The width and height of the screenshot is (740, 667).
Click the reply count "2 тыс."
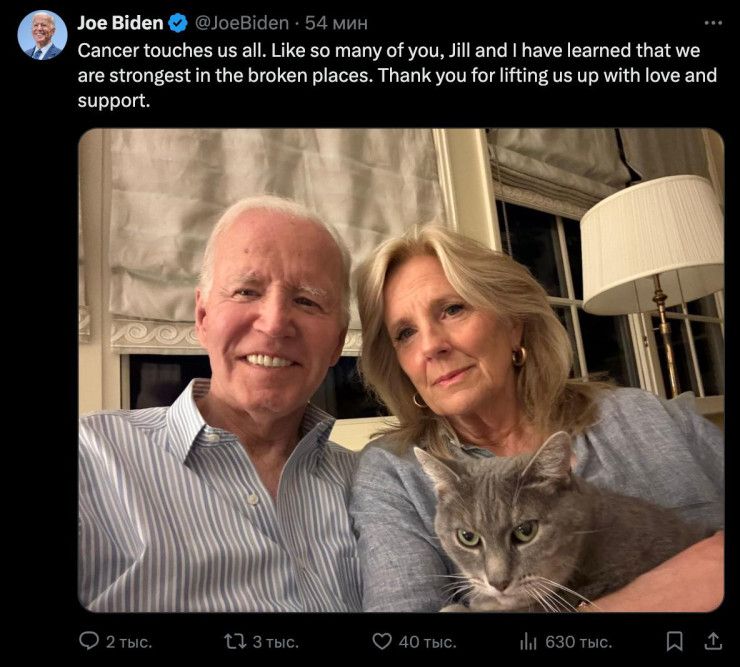coord(130,642)
